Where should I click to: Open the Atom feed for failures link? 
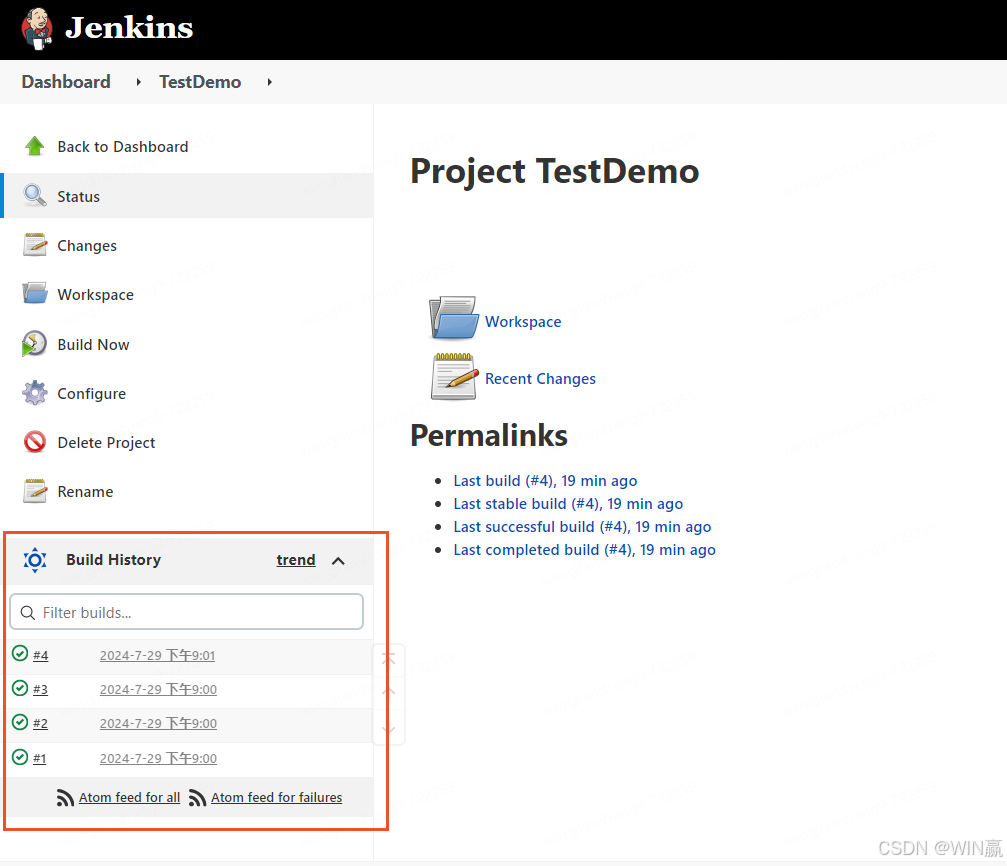[x=276, y=797]
